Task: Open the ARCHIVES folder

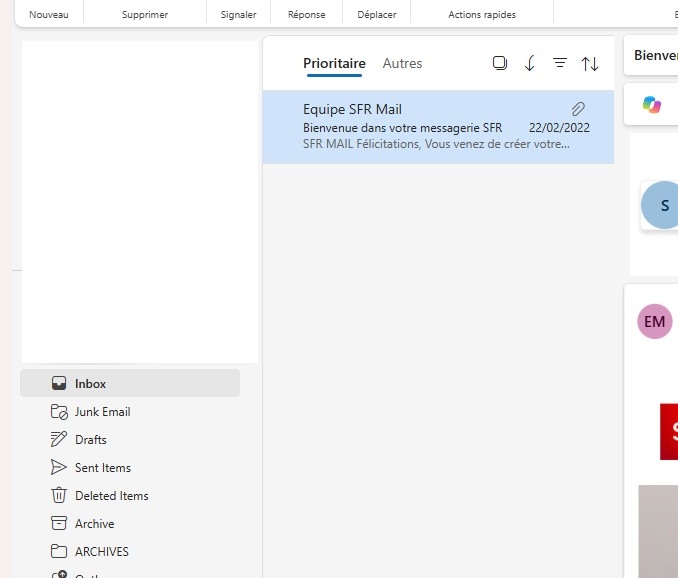Action: pos(130,552)
